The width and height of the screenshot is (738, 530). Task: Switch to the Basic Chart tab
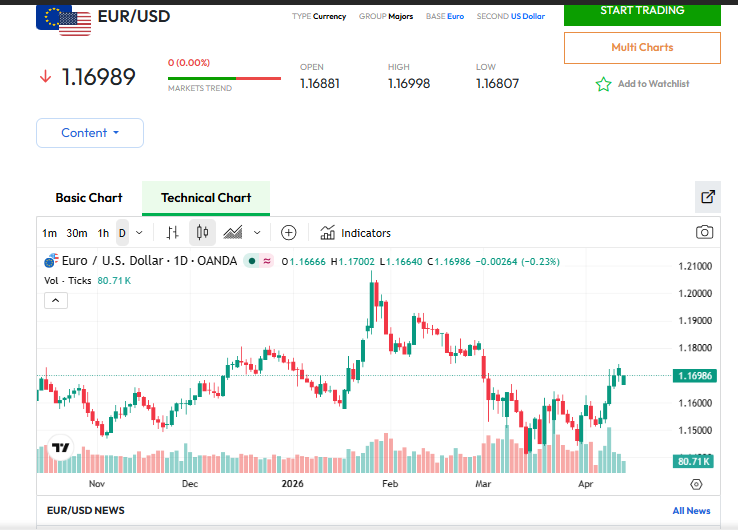[89, 198]
